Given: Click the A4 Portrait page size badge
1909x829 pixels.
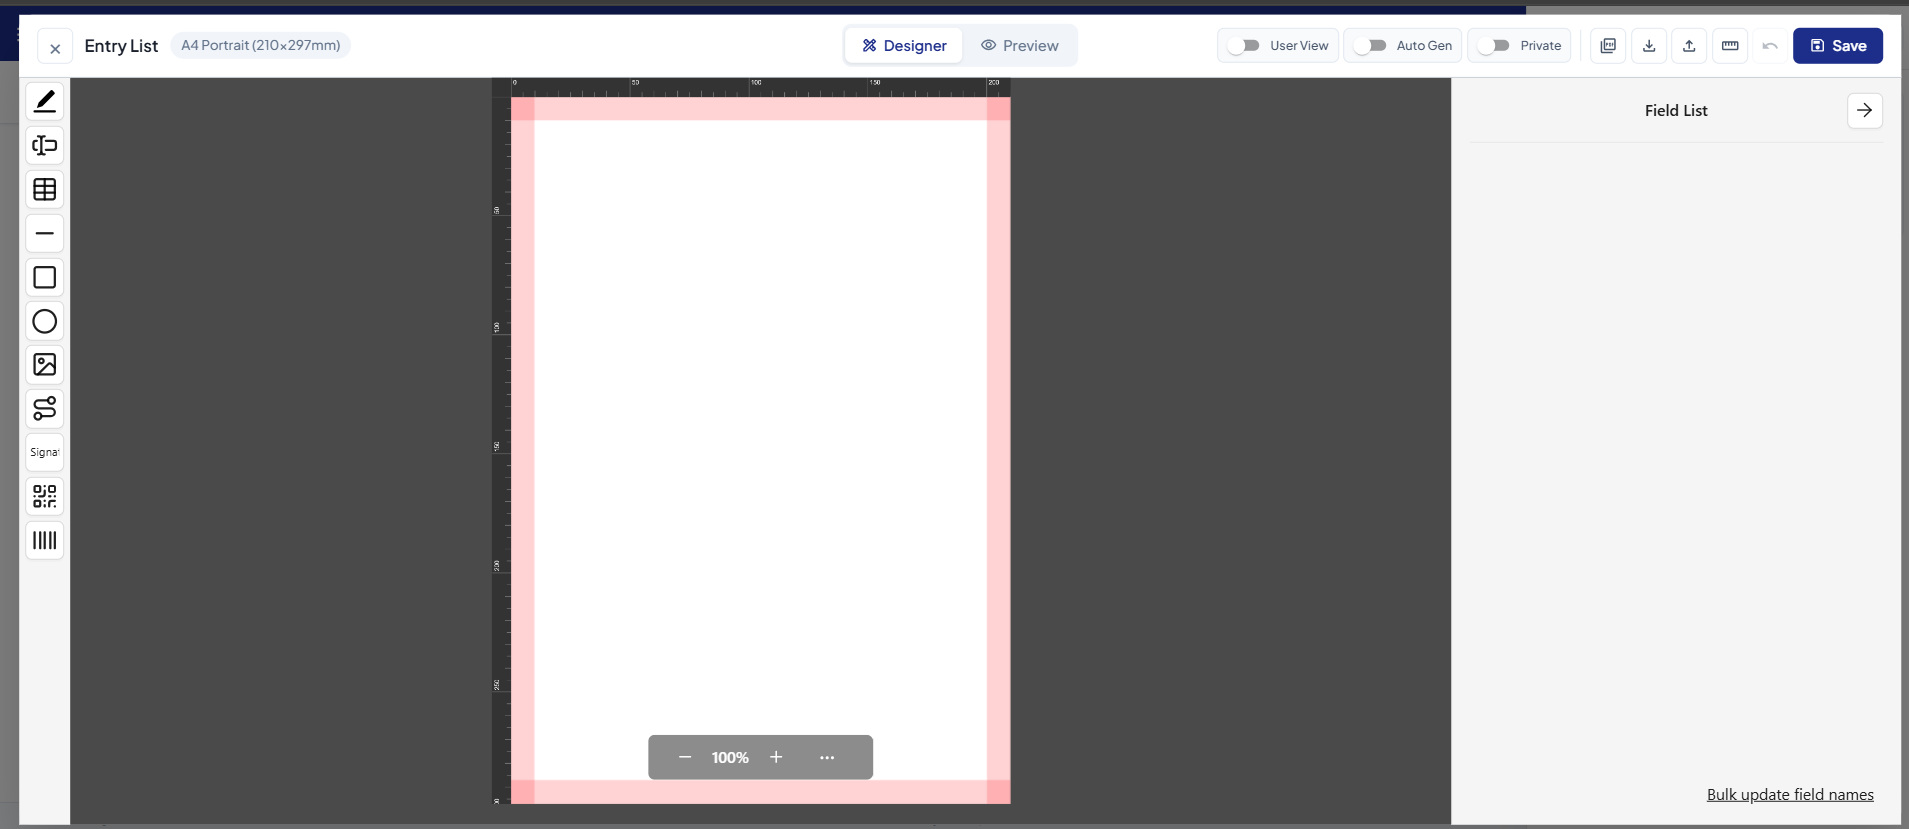Looking at the screenshot, I should click(260, 46).
